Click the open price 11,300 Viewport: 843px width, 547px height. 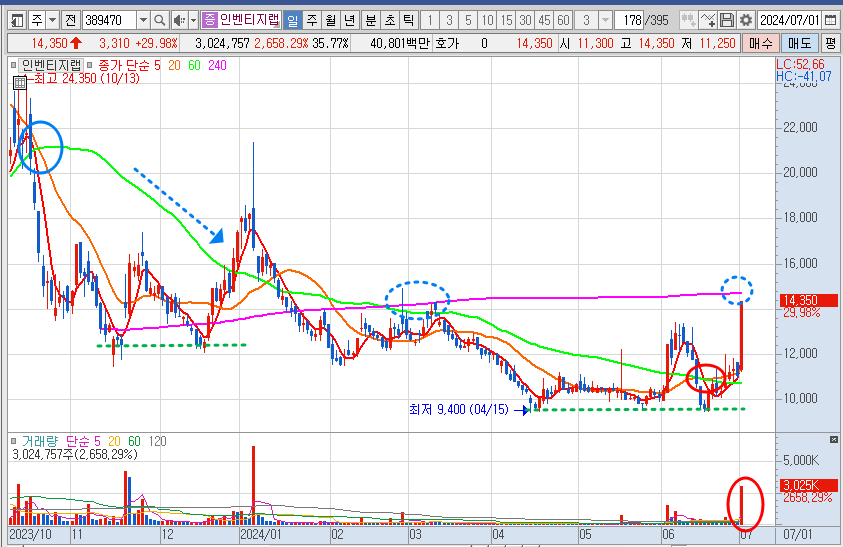[x=595, y=43]
